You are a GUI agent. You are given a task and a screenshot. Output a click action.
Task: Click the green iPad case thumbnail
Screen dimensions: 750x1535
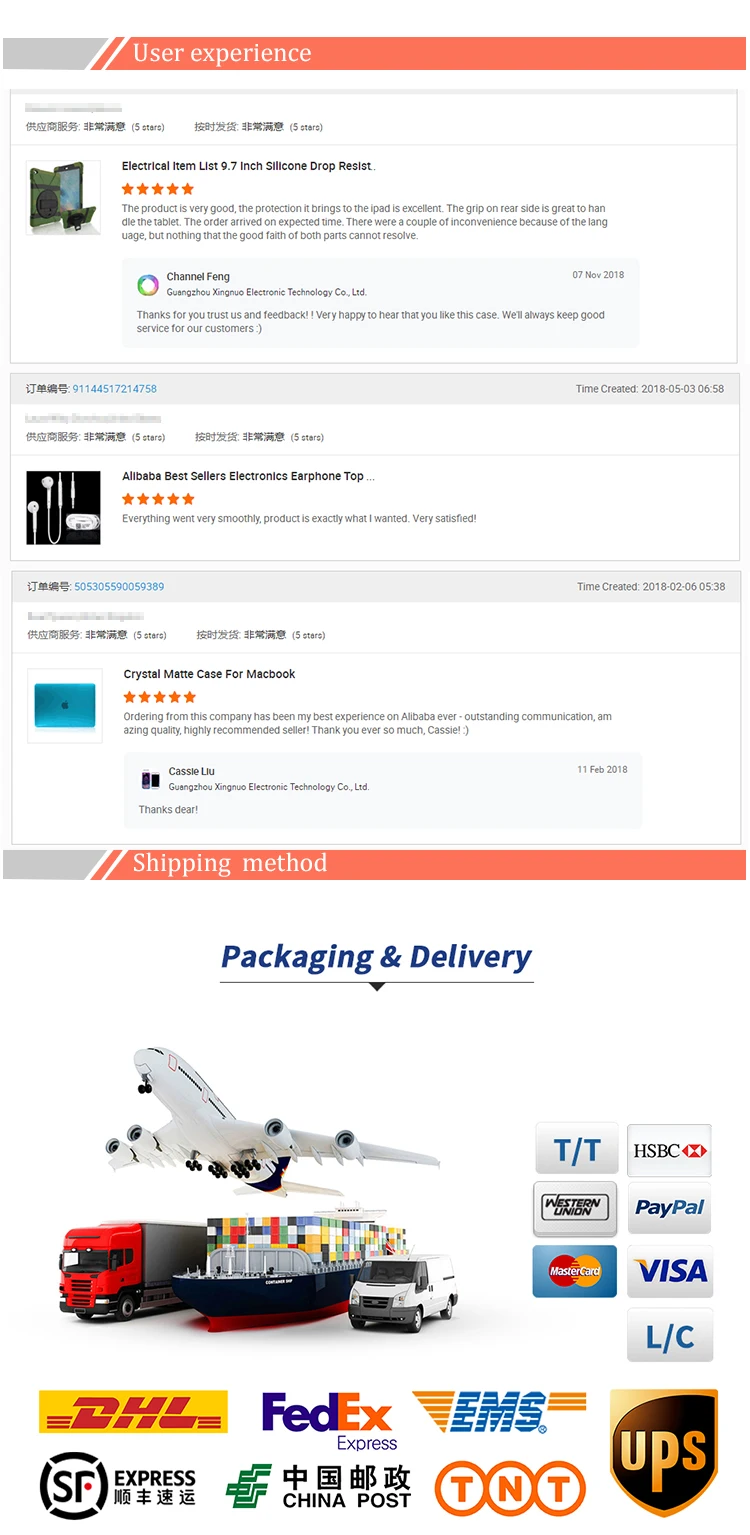pos(63,197)
